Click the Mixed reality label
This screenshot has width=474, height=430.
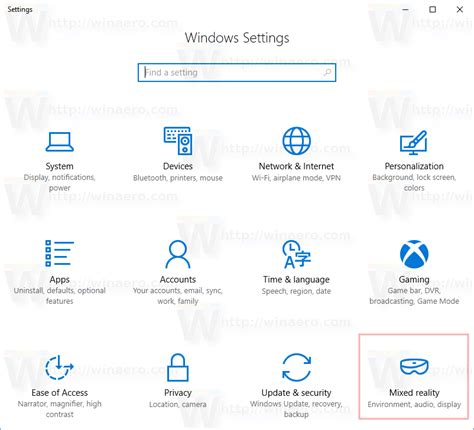click(x=414, y=393)
